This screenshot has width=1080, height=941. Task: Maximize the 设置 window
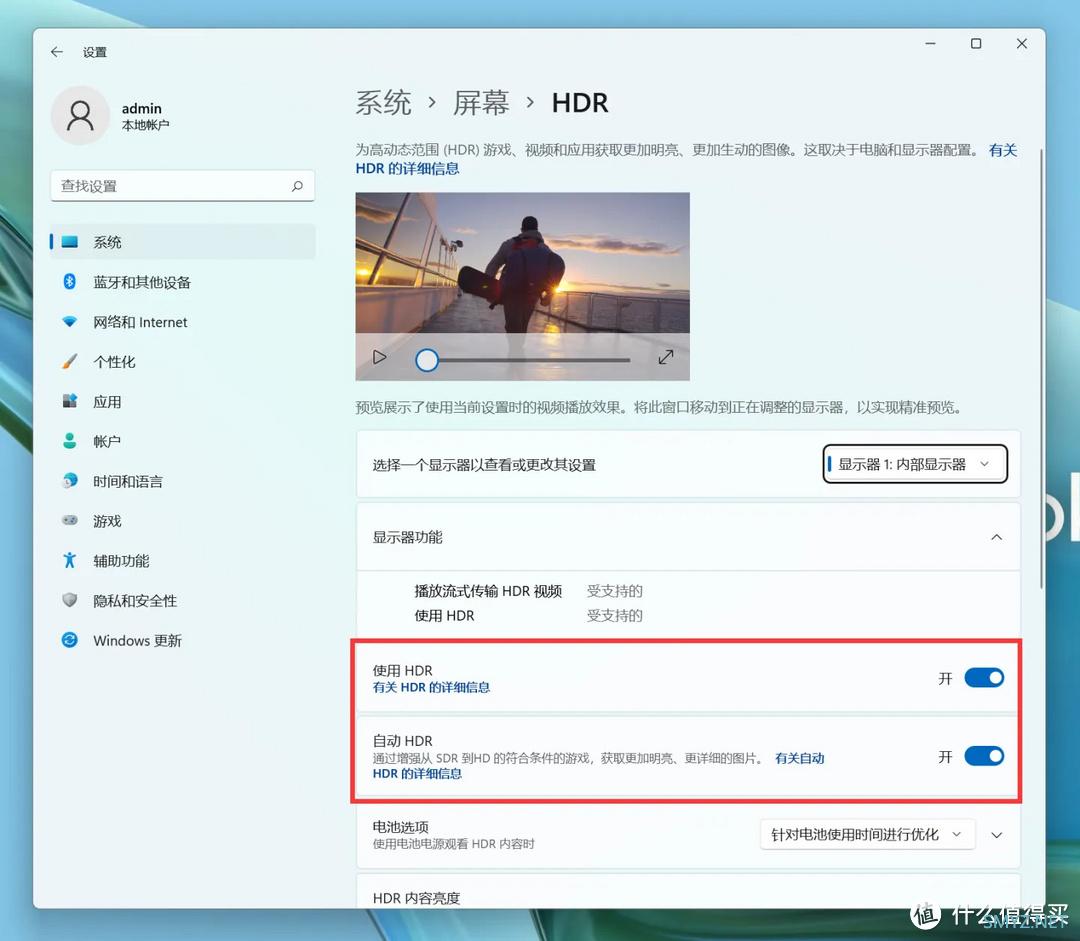tap(976, 43)
